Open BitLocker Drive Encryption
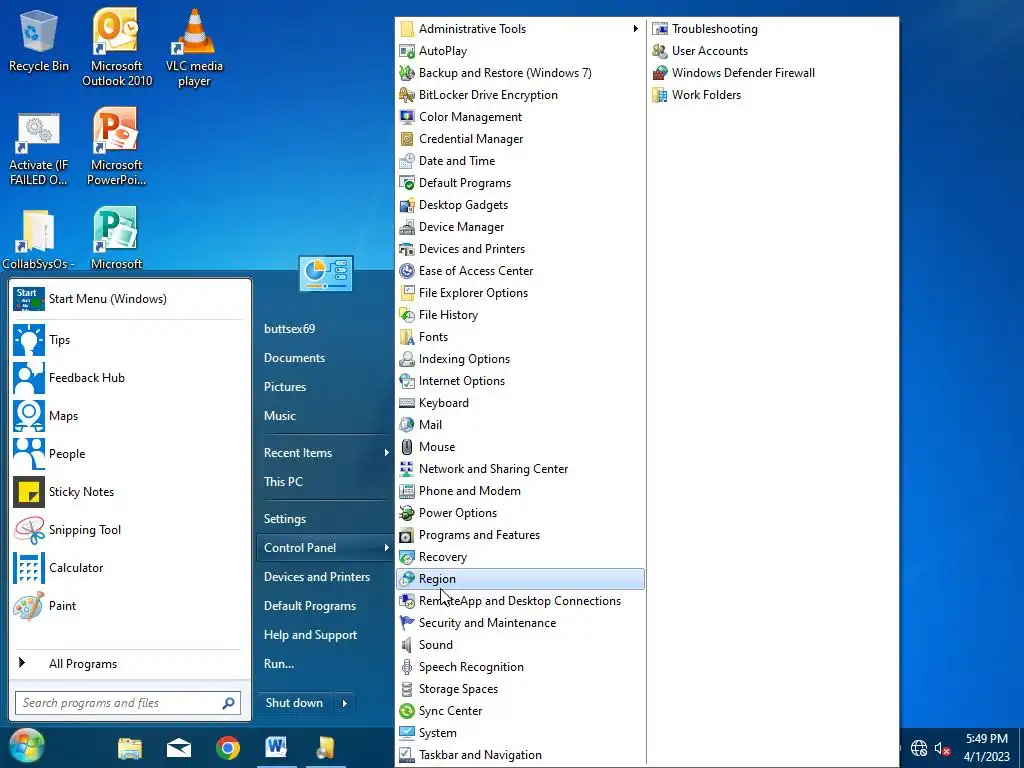Viewport: 1024px width, 768px height. [x=520, y=95]
